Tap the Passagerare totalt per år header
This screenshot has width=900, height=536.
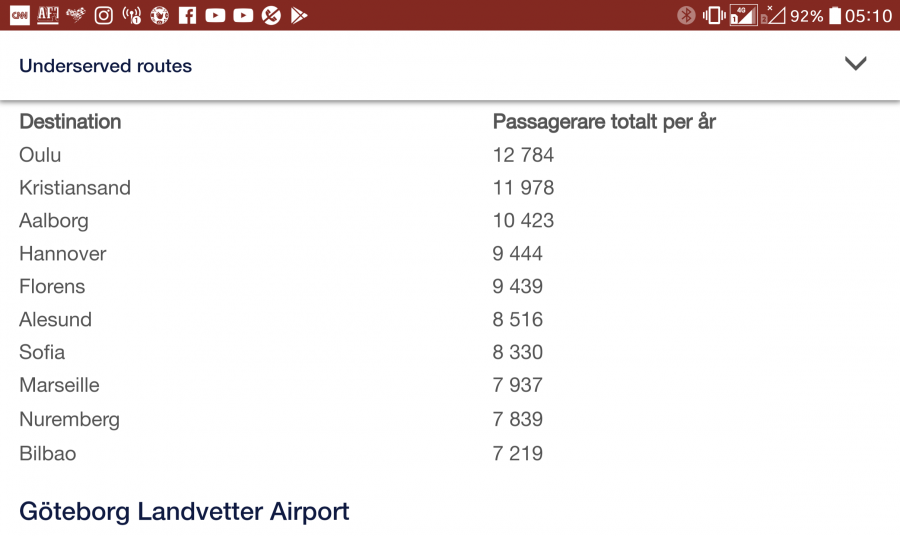point(604,122)
